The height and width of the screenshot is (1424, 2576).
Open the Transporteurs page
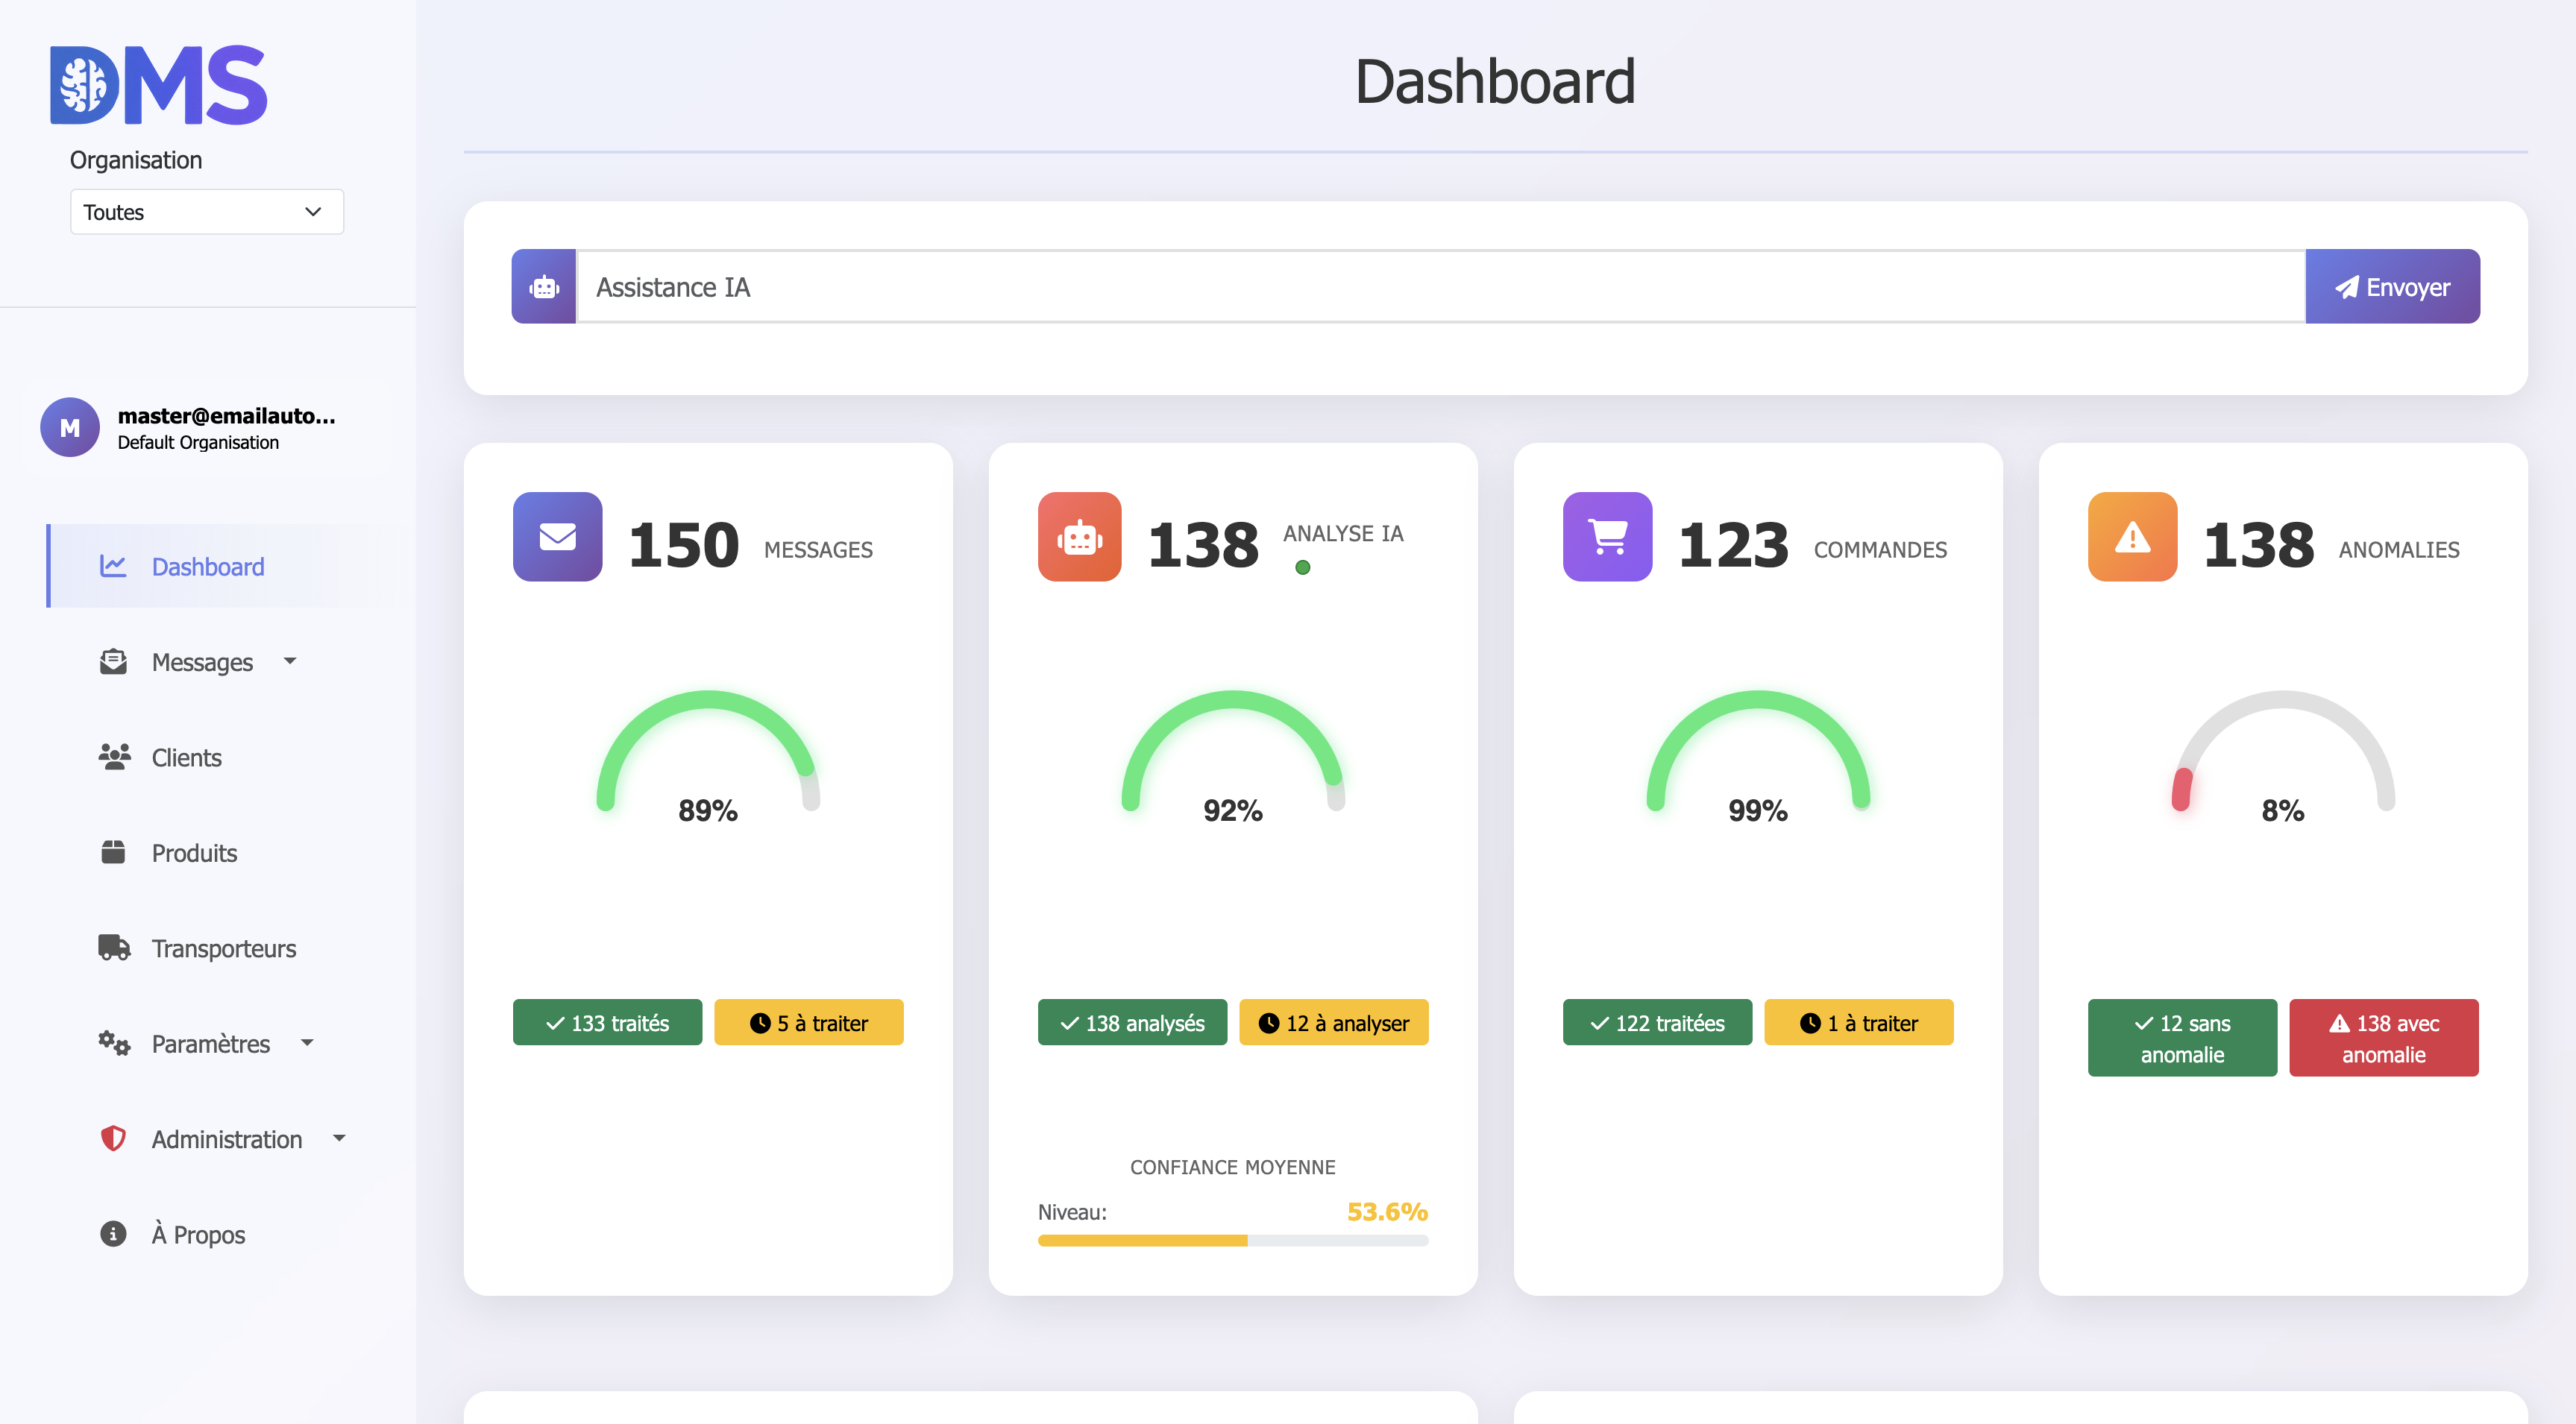[x=223, y=948]
